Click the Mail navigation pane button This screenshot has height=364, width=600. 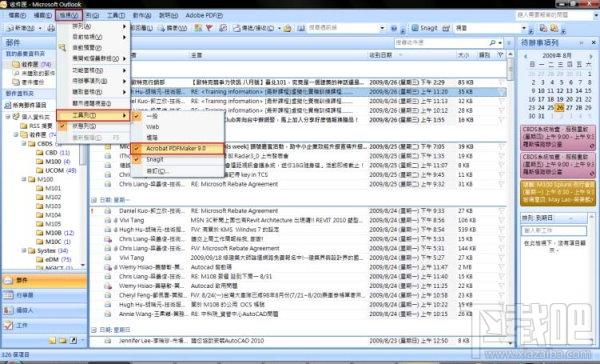point(44,281)
